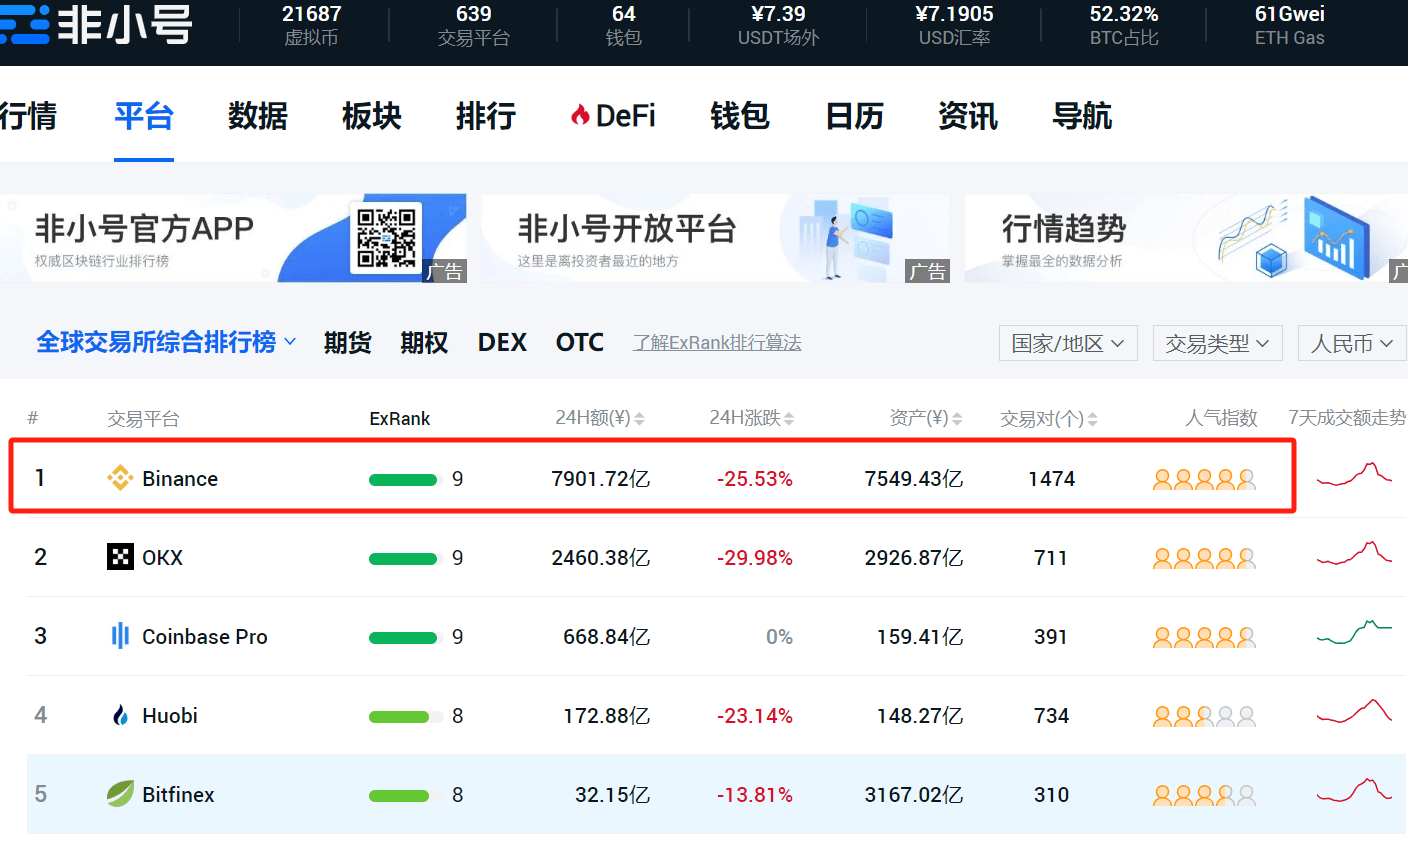Open the Bitfinex exchange name link
Viewport: 1408px width, 841px height.
(178, 795)
